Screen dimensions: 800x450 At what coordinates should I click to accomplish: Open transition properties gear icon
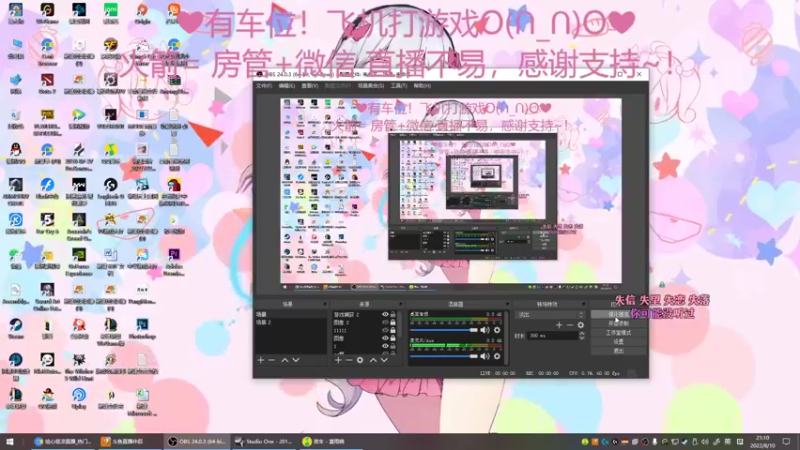[581, 325]
